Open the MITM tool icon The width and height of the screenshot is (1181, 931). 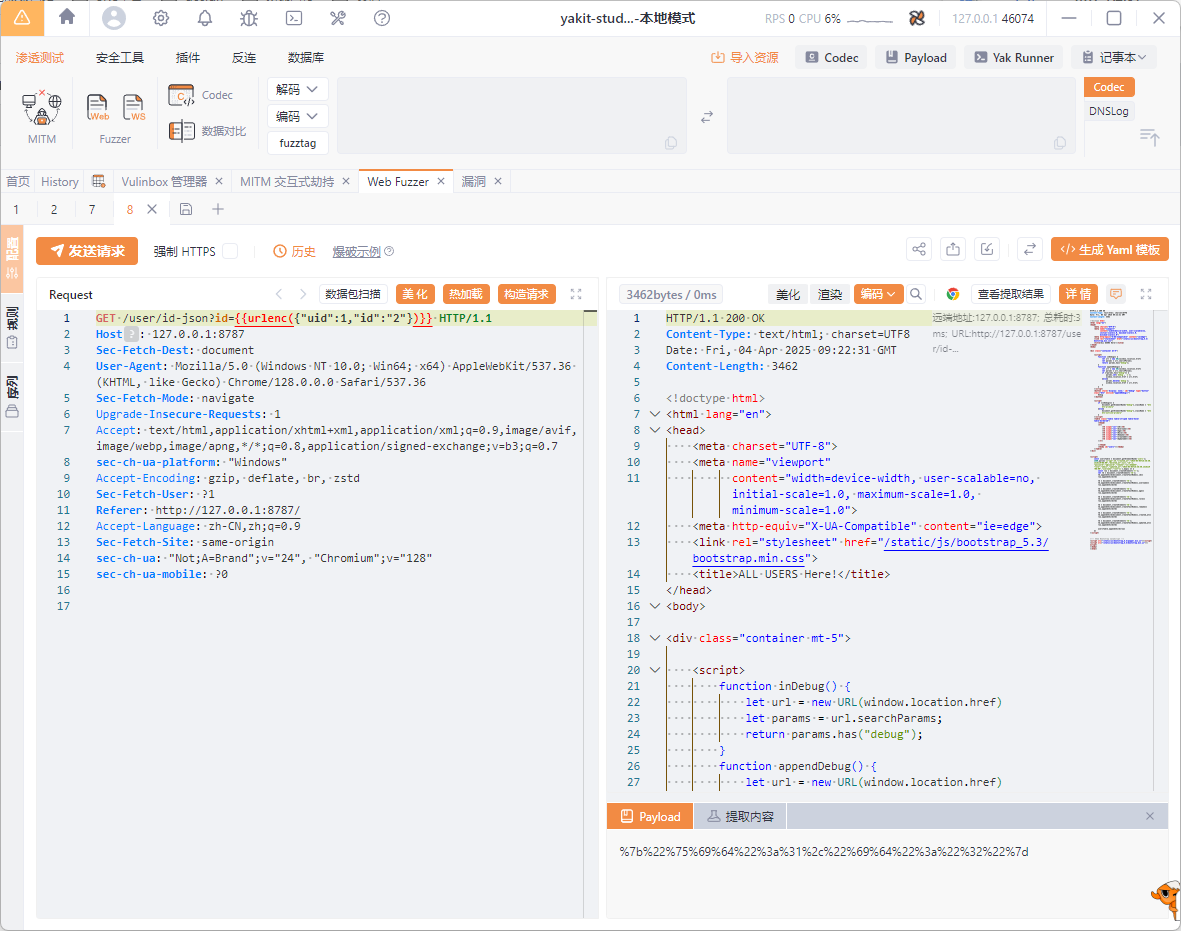click(x=42, y=108)
